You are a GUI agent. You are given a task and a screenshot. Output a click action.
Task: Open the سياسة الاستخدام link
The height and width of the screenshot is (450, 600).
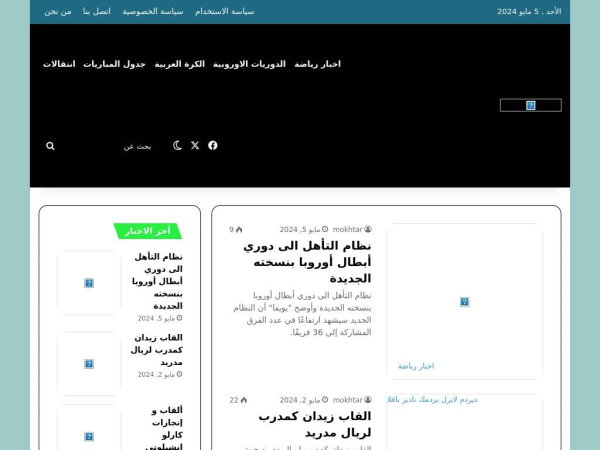224,11
